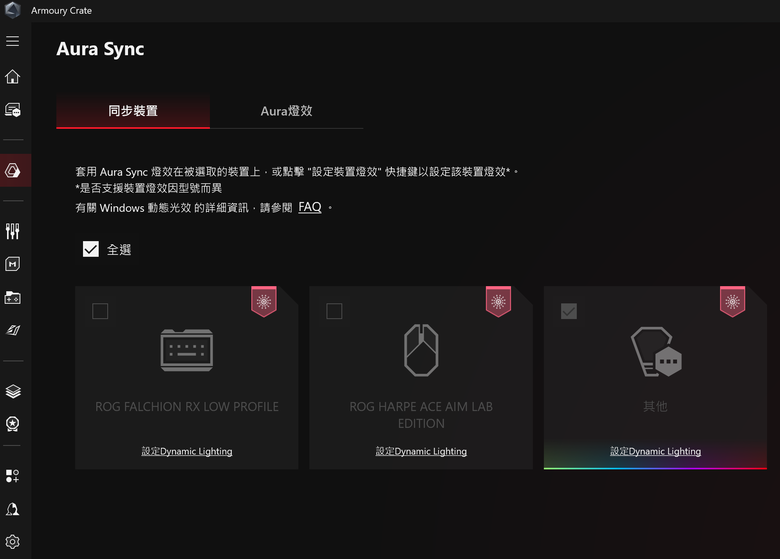Image resolution: width=780 pixels, height=559 pixels.
Task: Open the stacked layers icon in sidebar
Action: [x=12, y=391]
